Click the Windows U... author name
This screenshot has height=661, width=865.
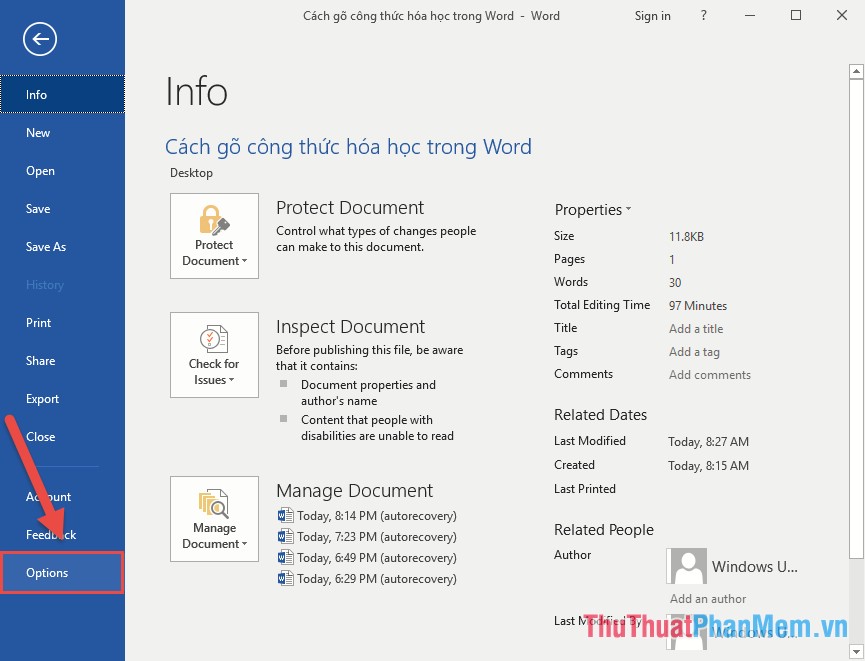(755, 567)
